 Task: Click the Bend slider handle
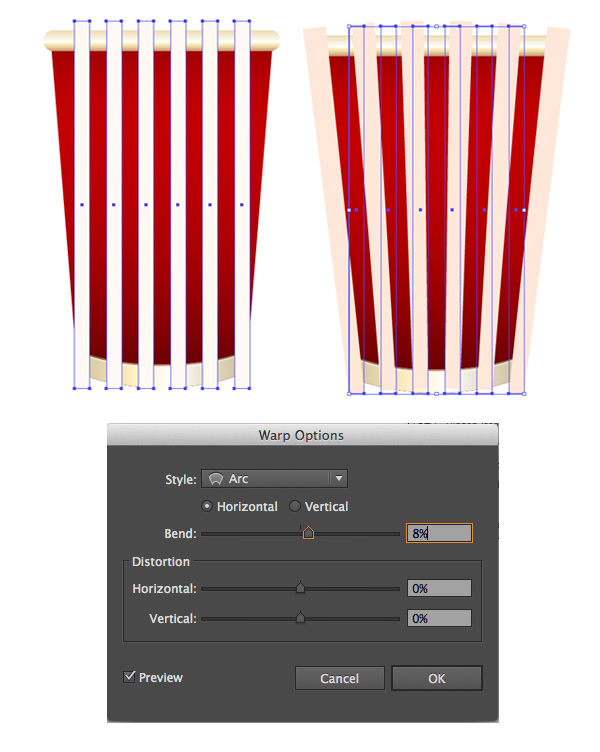click(308, 533)
